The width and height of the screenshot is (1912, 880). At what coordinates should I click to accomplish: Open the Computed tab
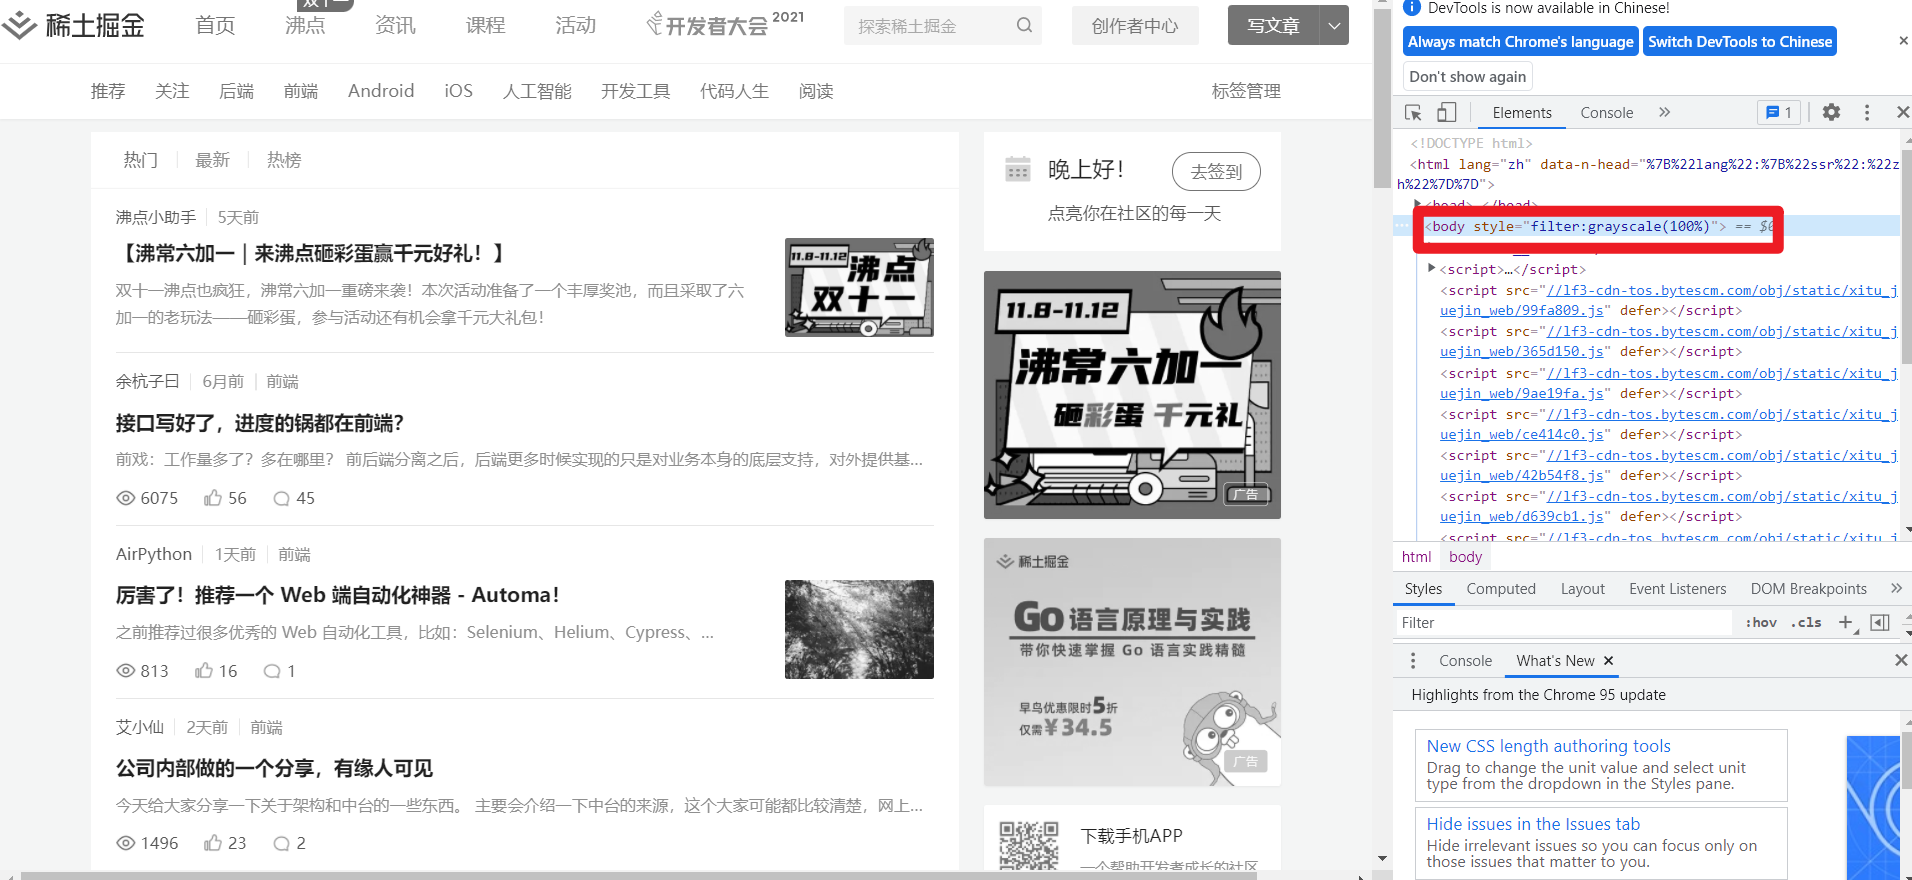coord(1500,589)
